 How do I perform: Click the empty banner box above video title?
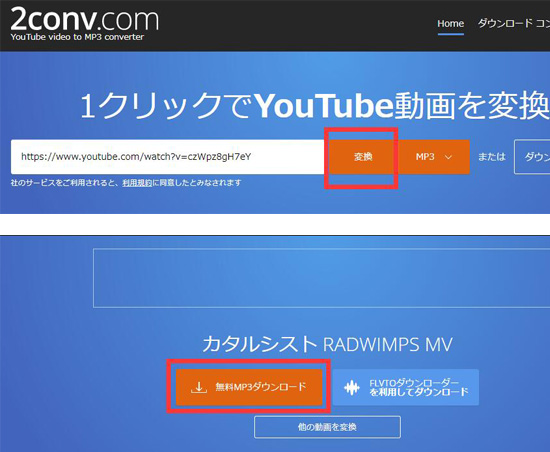(321, 278)
